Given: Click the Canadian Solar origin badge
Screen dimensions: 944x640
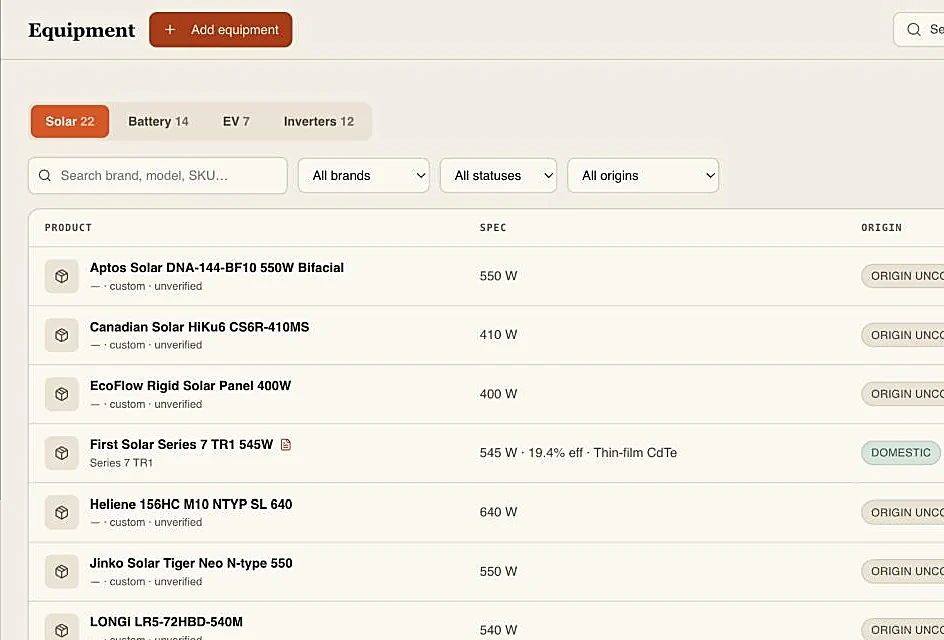Looking at the screenshot, I should pos(902,335).
